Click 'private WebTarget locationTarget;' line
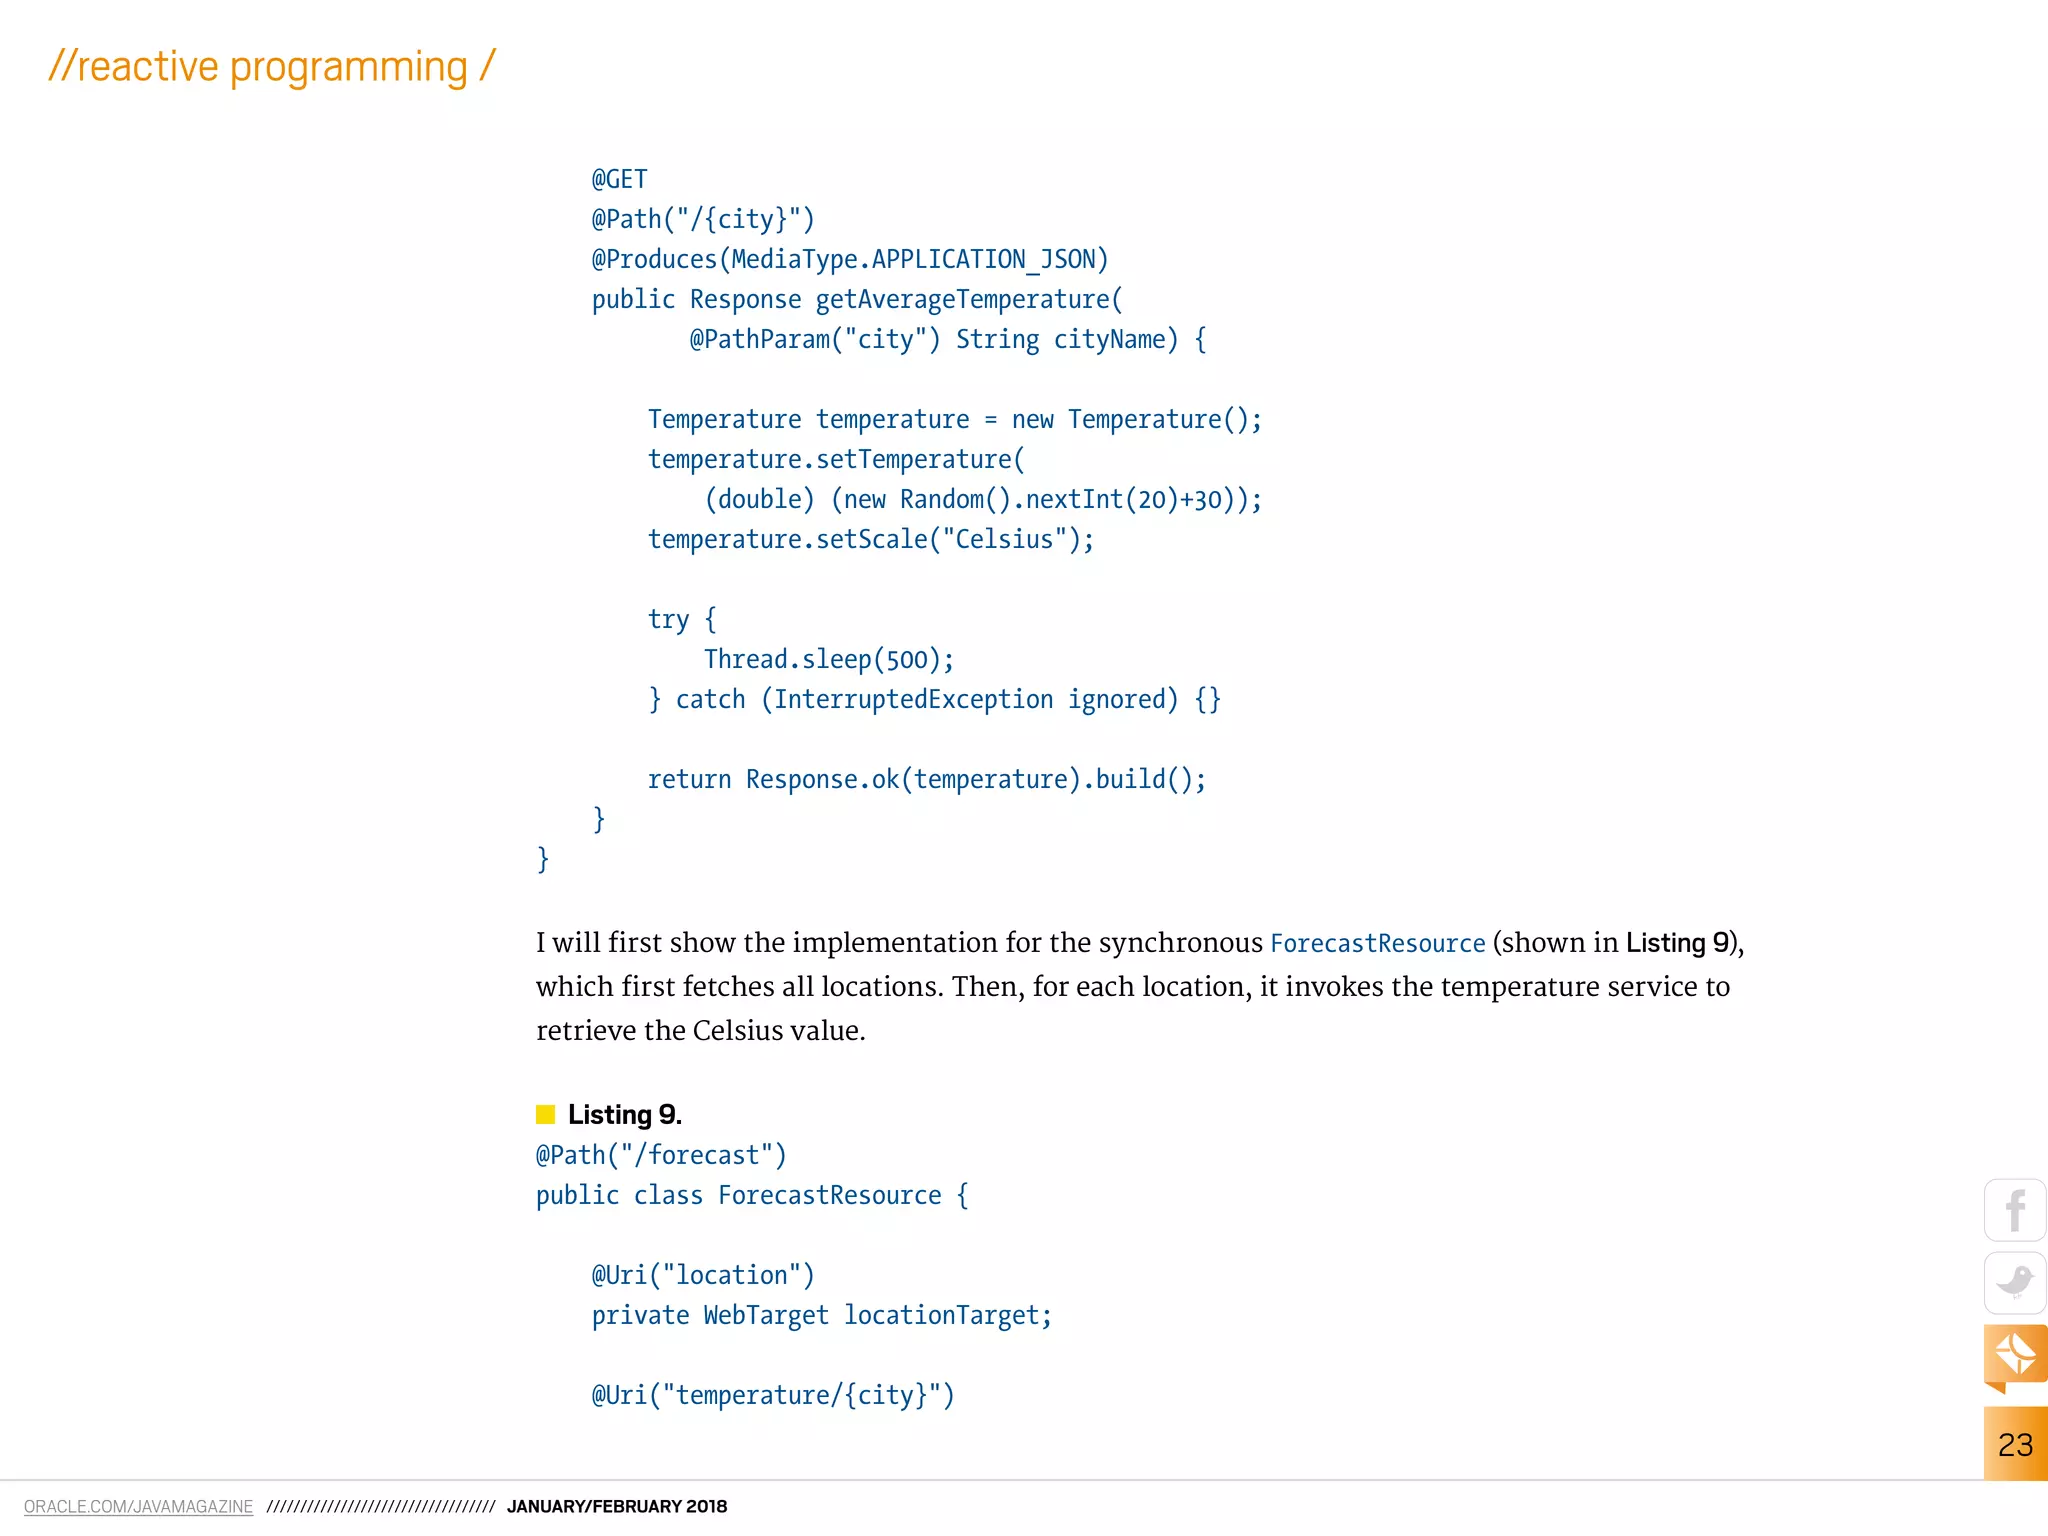 pos(822,1316)
